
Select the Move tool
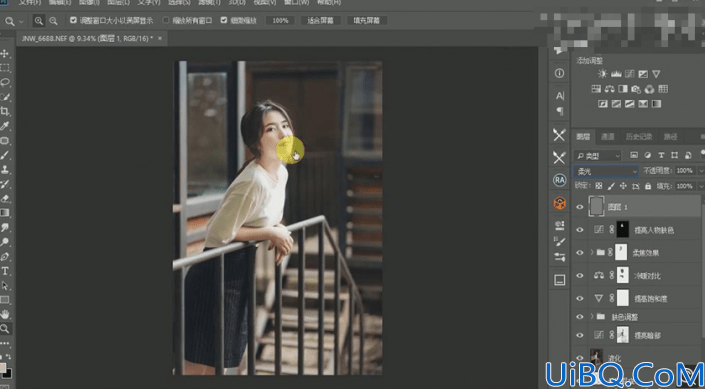click(x=5, y=54)
